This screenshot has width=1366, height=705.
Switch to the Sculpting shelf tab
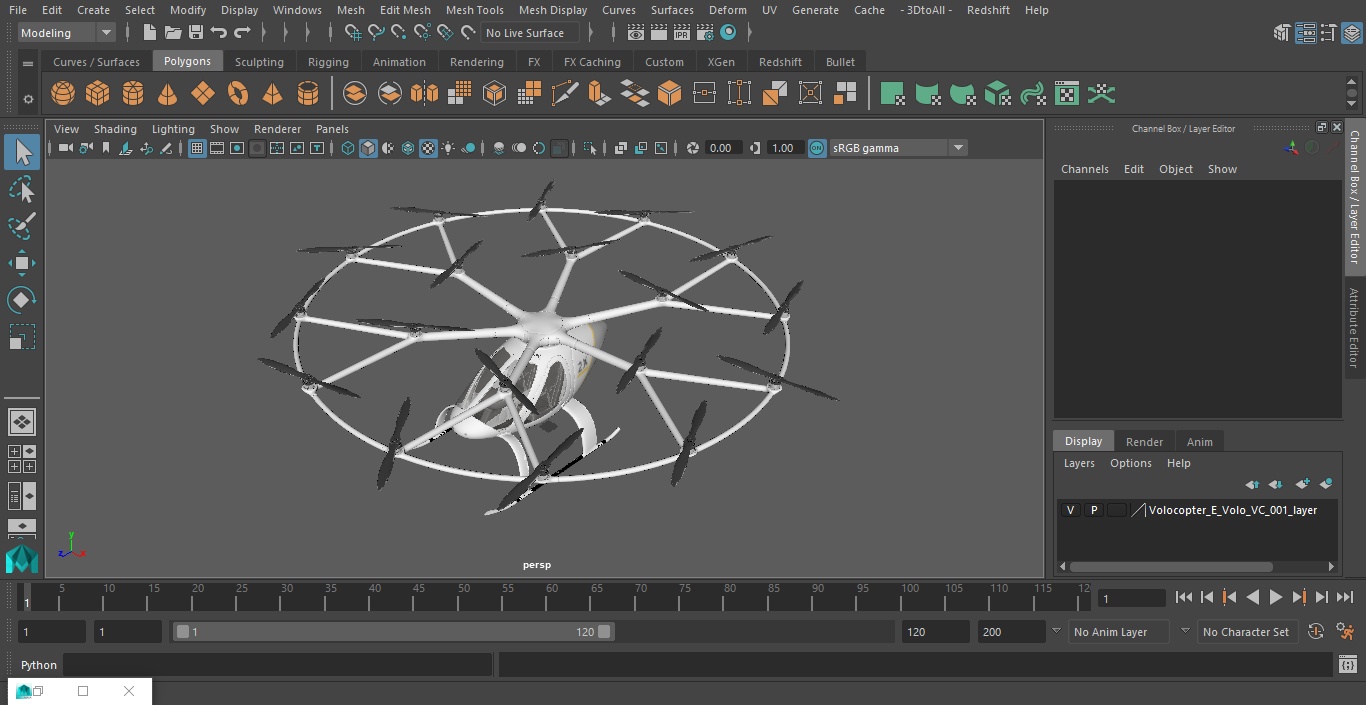pyautogui.click(x=259, y=62)
